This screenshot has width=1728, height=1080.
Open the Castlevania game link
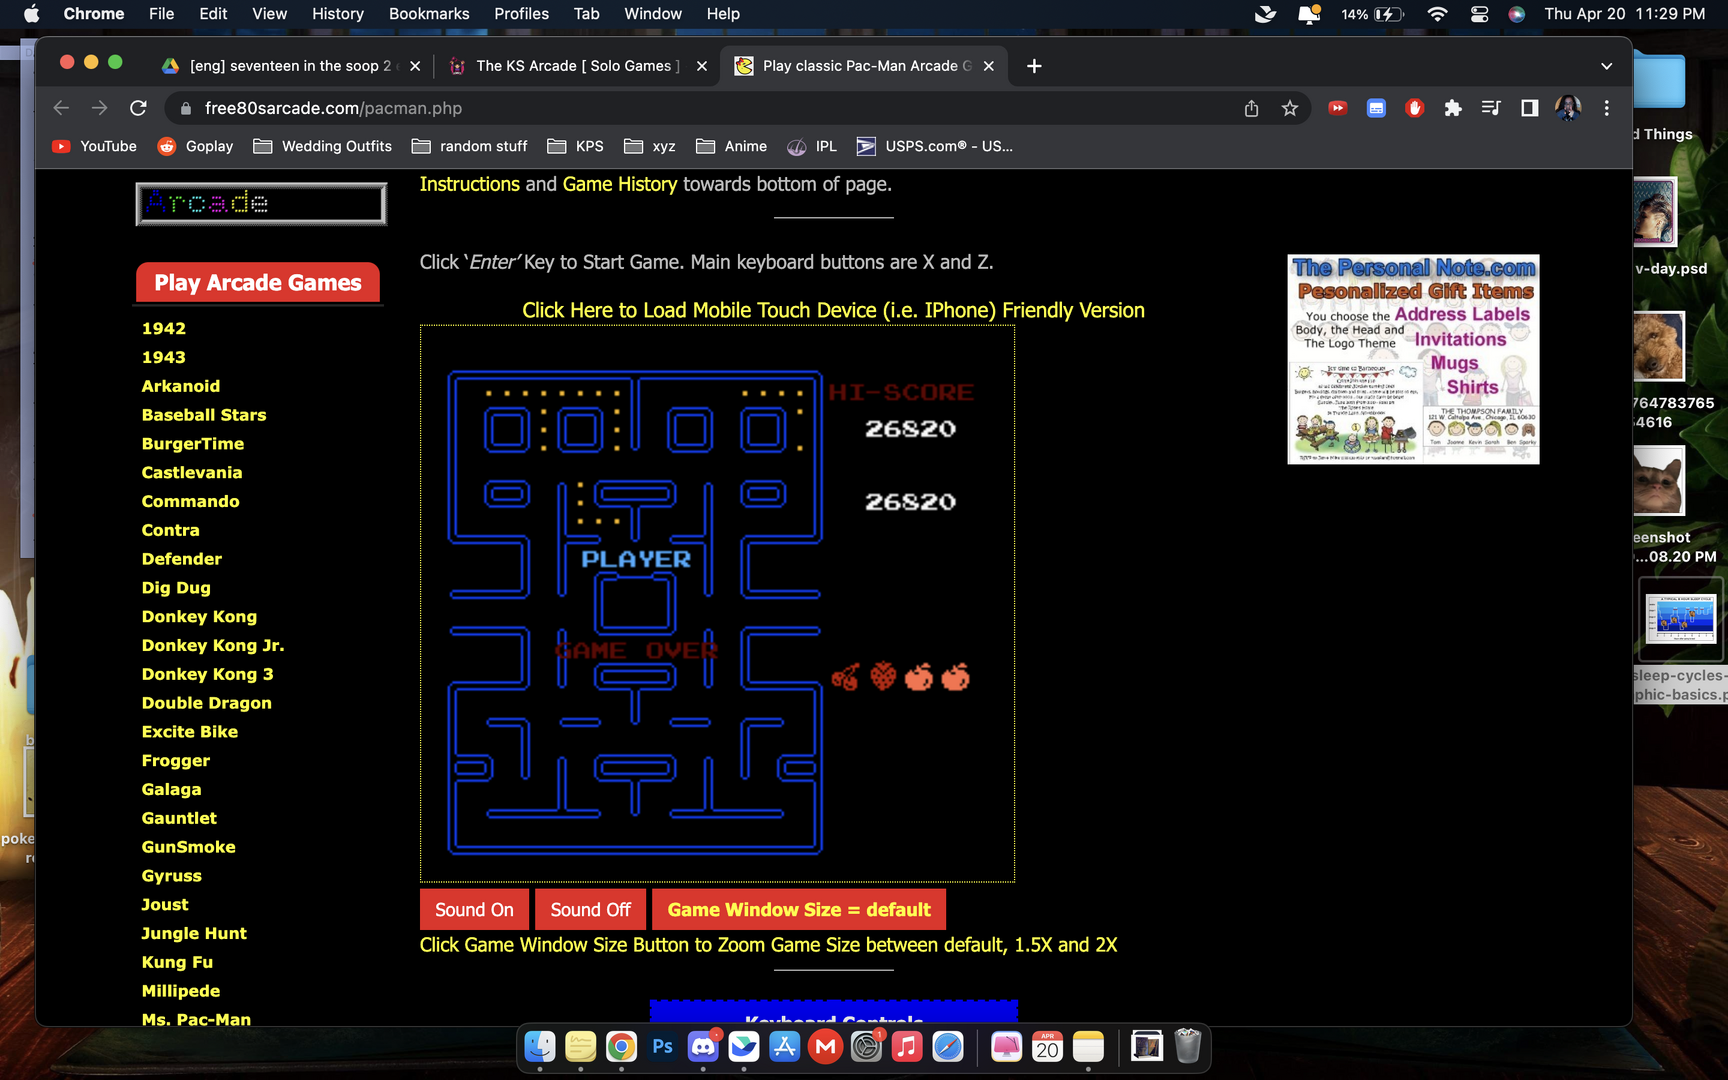click(x=192, y=472)
